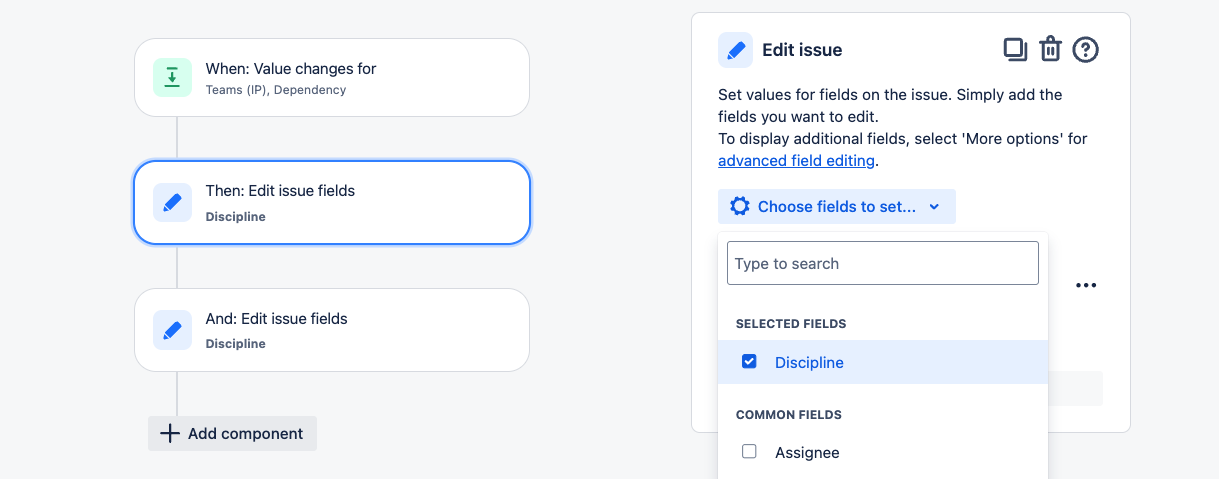Focus the Type to search field
This screenshot has width=1219, height=479.
883,263
